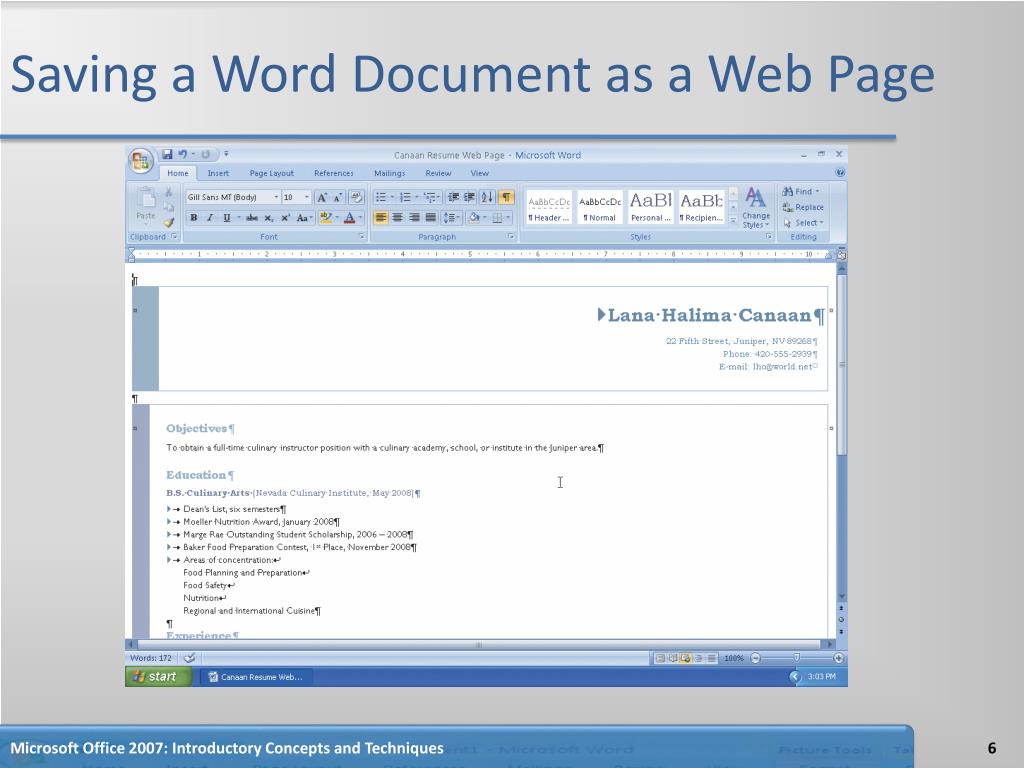This screenshot has width=1024, height=768.
Task: Open Customize Quick Access Toolbar arrow
Action: point(226,154)
